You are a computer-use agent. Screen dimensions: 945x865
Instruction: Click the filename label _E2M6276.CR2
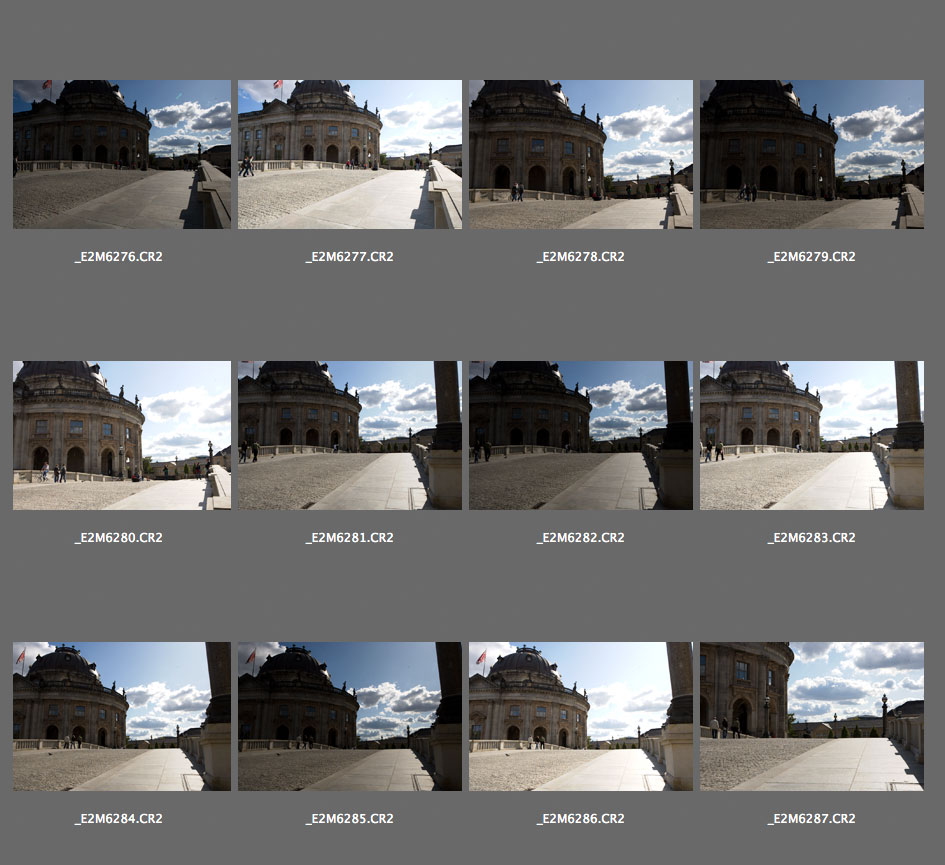(x=119, y=257)
